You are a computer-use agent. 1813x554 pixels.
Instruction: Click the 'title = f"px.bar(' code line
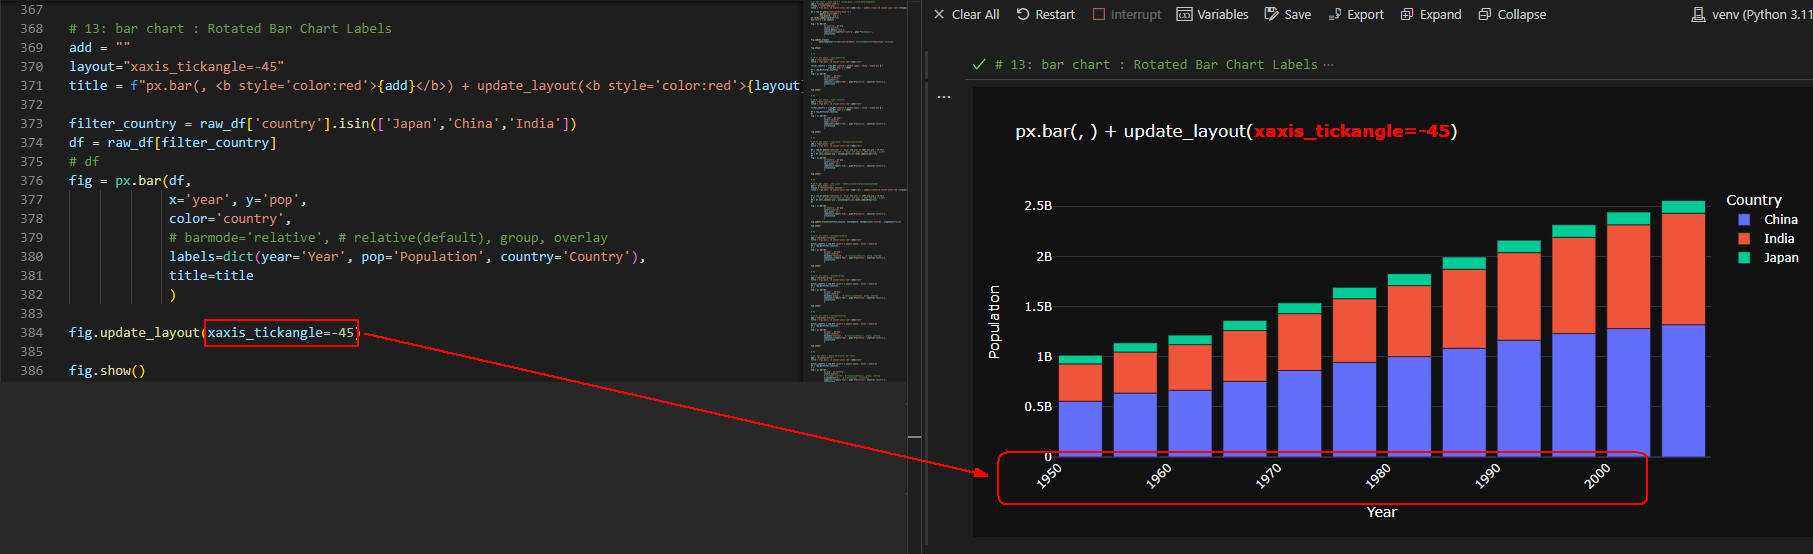(x=434, y=86)
